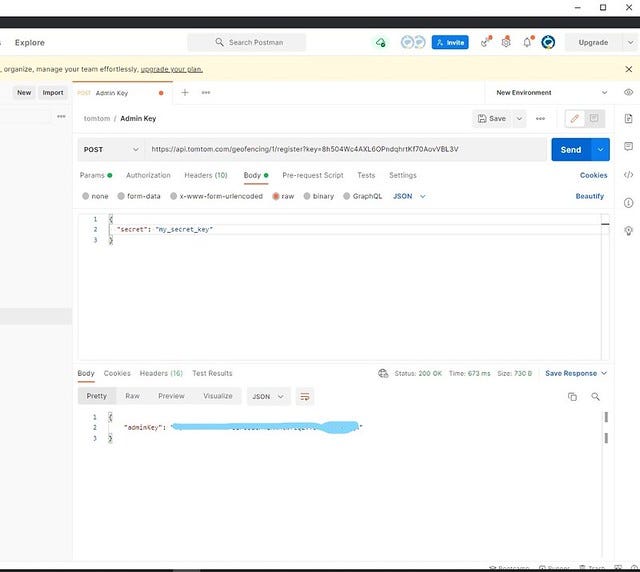Select the binary body type
Image resolution: width=640 pixels, height=572 pixels.
click(318, 196)
